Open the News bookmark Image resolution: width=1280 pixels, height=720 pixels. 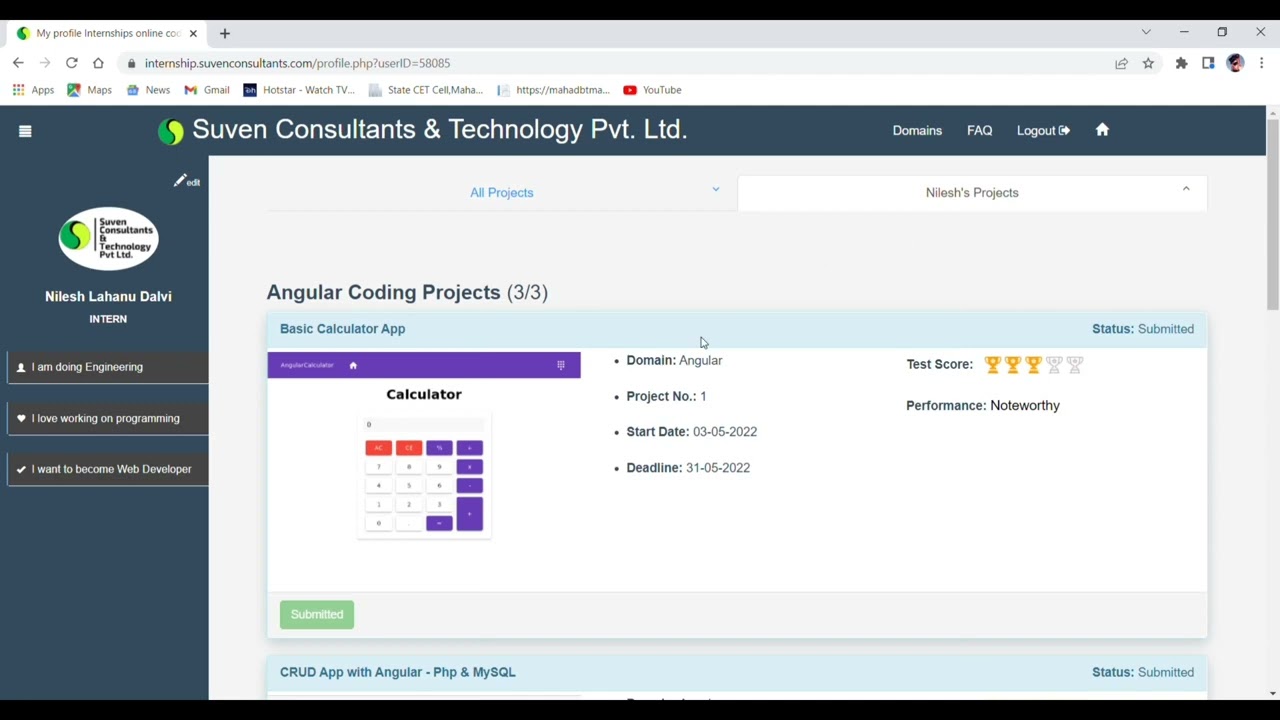click(148, 90)
